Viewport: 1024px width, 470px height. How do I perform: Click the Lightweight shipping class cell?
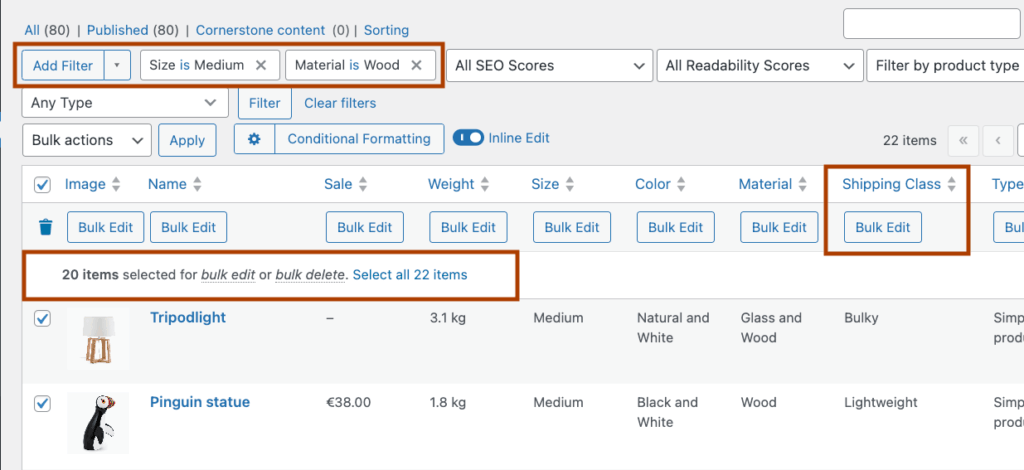point(881,403)
